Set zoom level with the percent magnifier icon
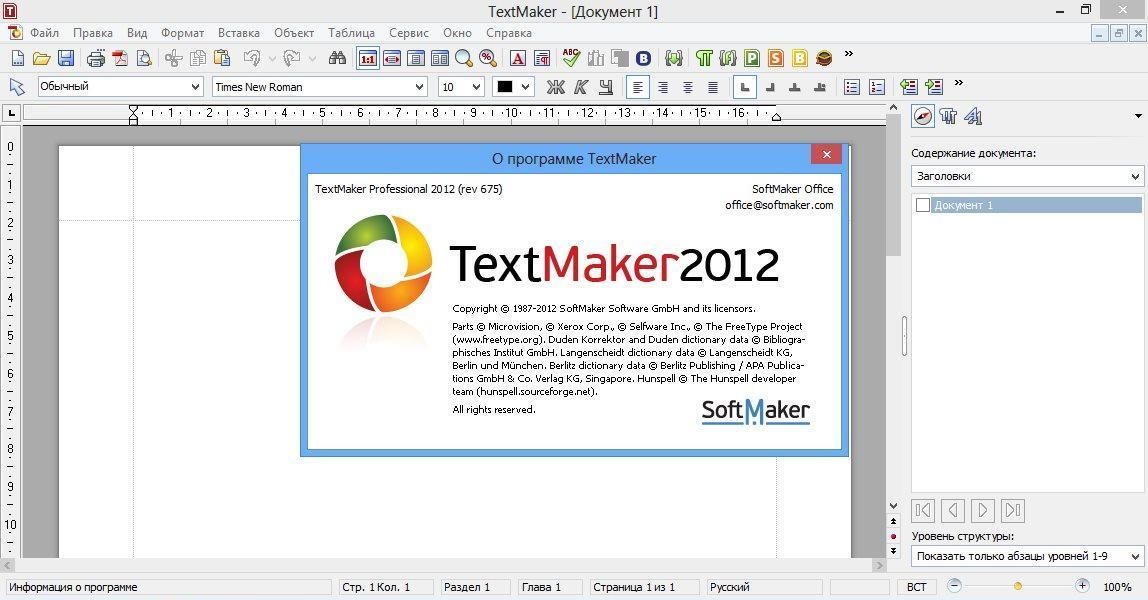This screenshot has width=1148, height=600. 488,59
